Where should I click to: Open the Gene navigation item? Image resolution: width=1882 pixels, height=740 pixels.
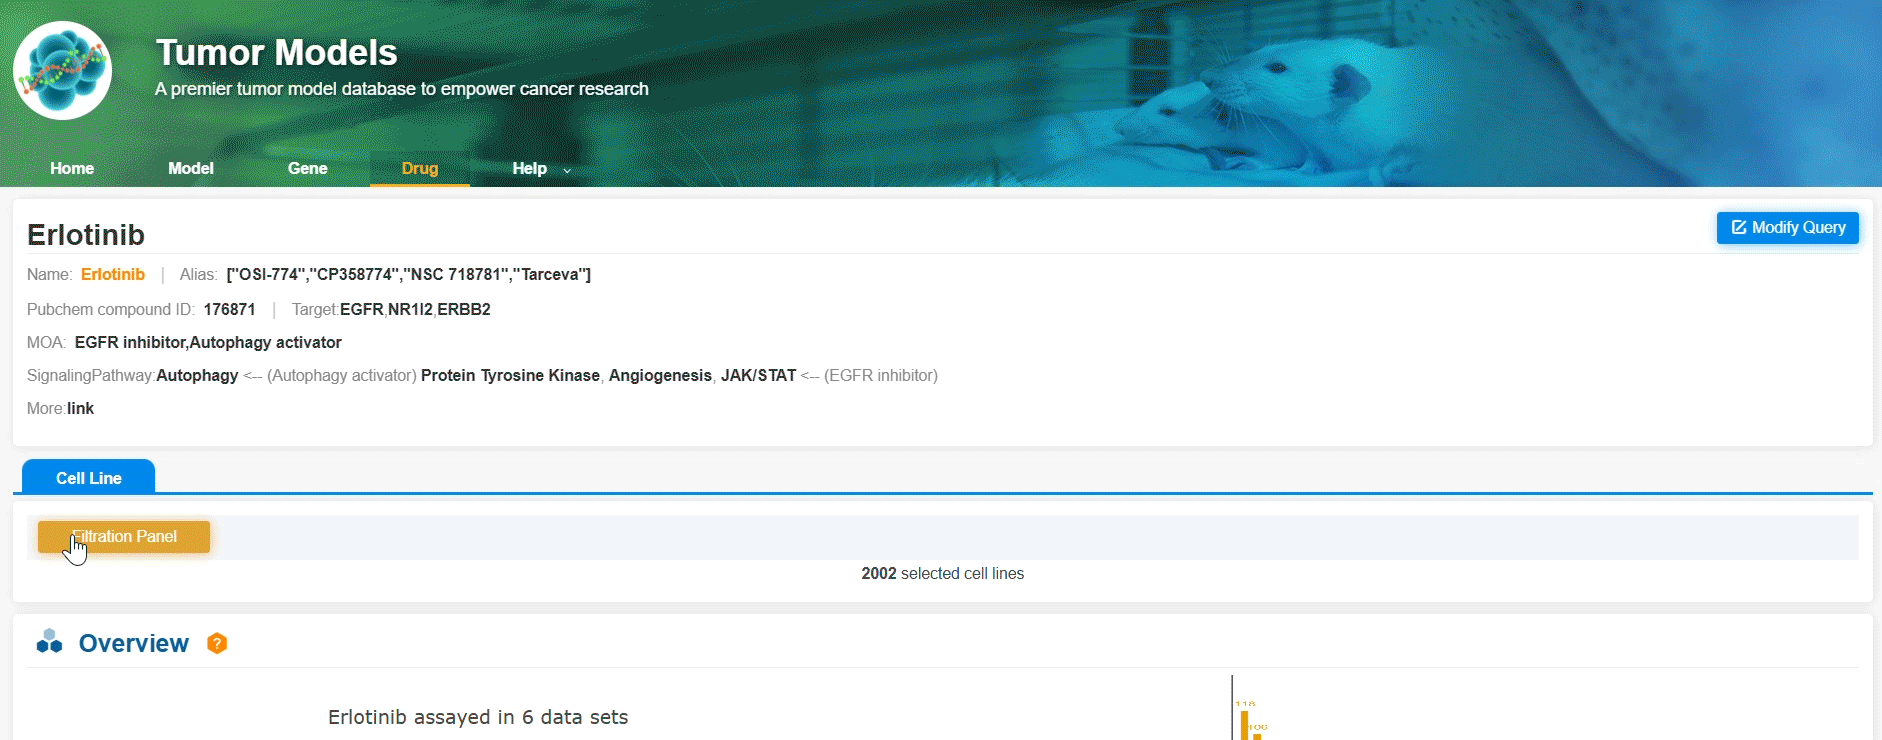[307, 169]
